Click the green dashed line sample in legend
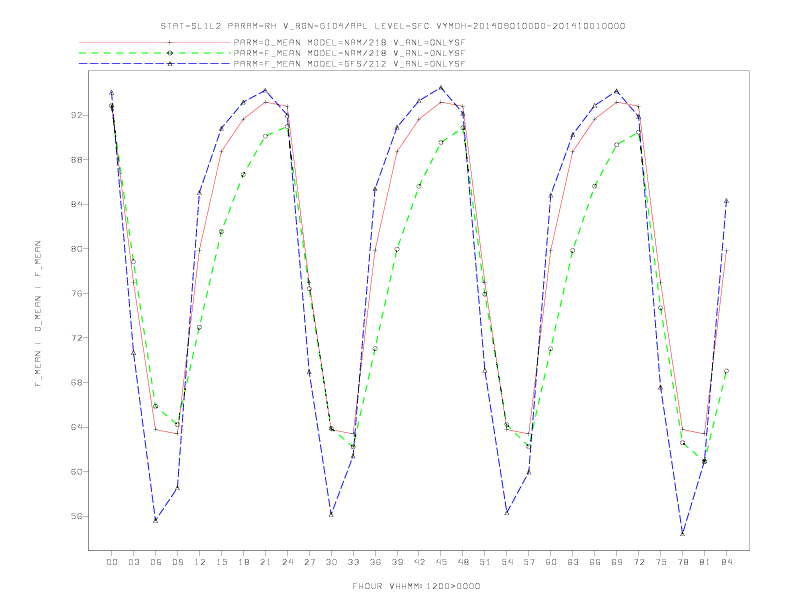792x612 pixels. pyautogui.click(x=155, y=53)
